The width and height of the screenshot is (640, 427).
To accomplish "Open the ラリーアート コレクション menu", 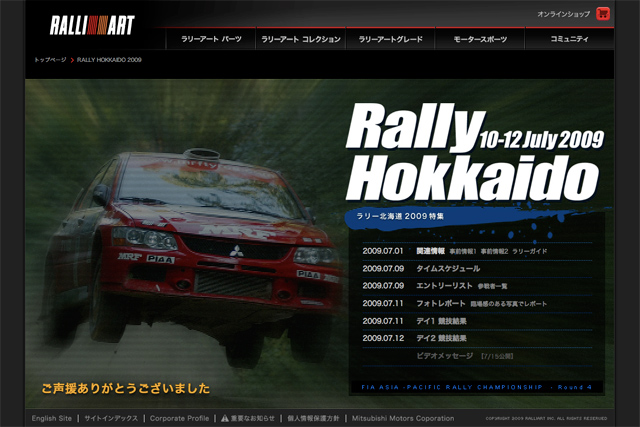I will pos(301,39).
